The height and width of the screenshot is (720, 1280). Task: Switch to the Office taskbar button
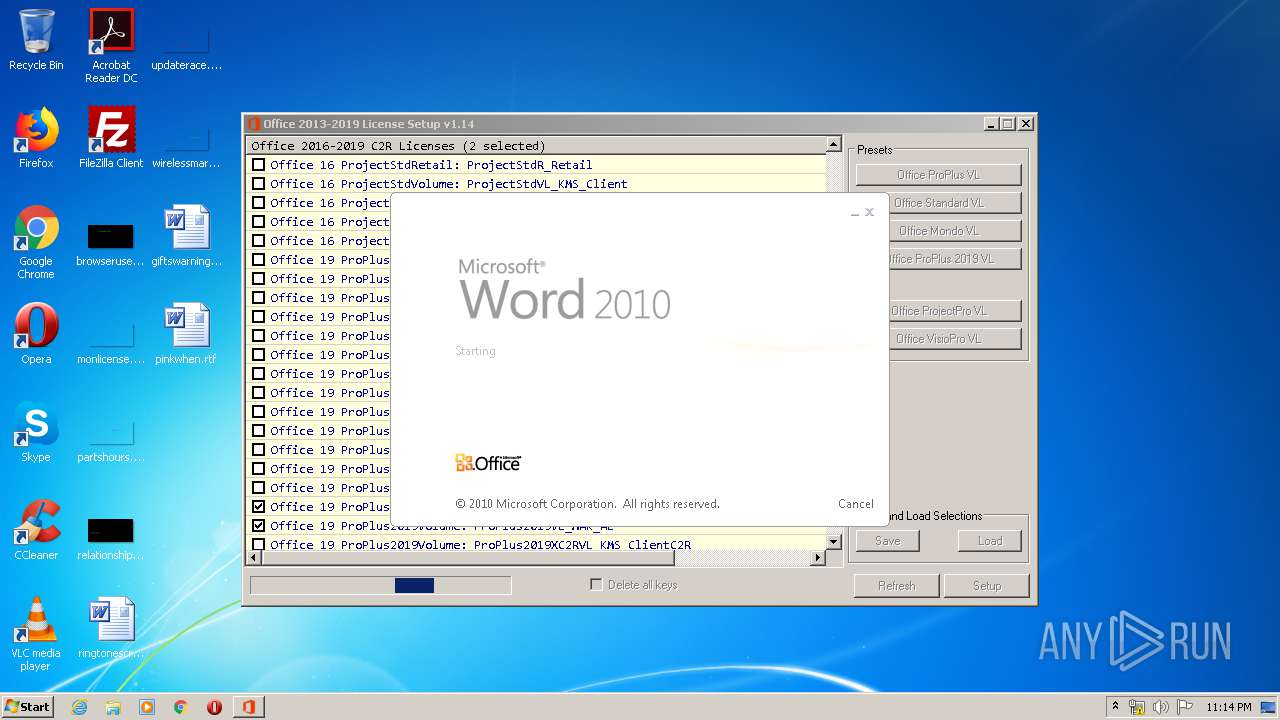(x=248, y=707)
